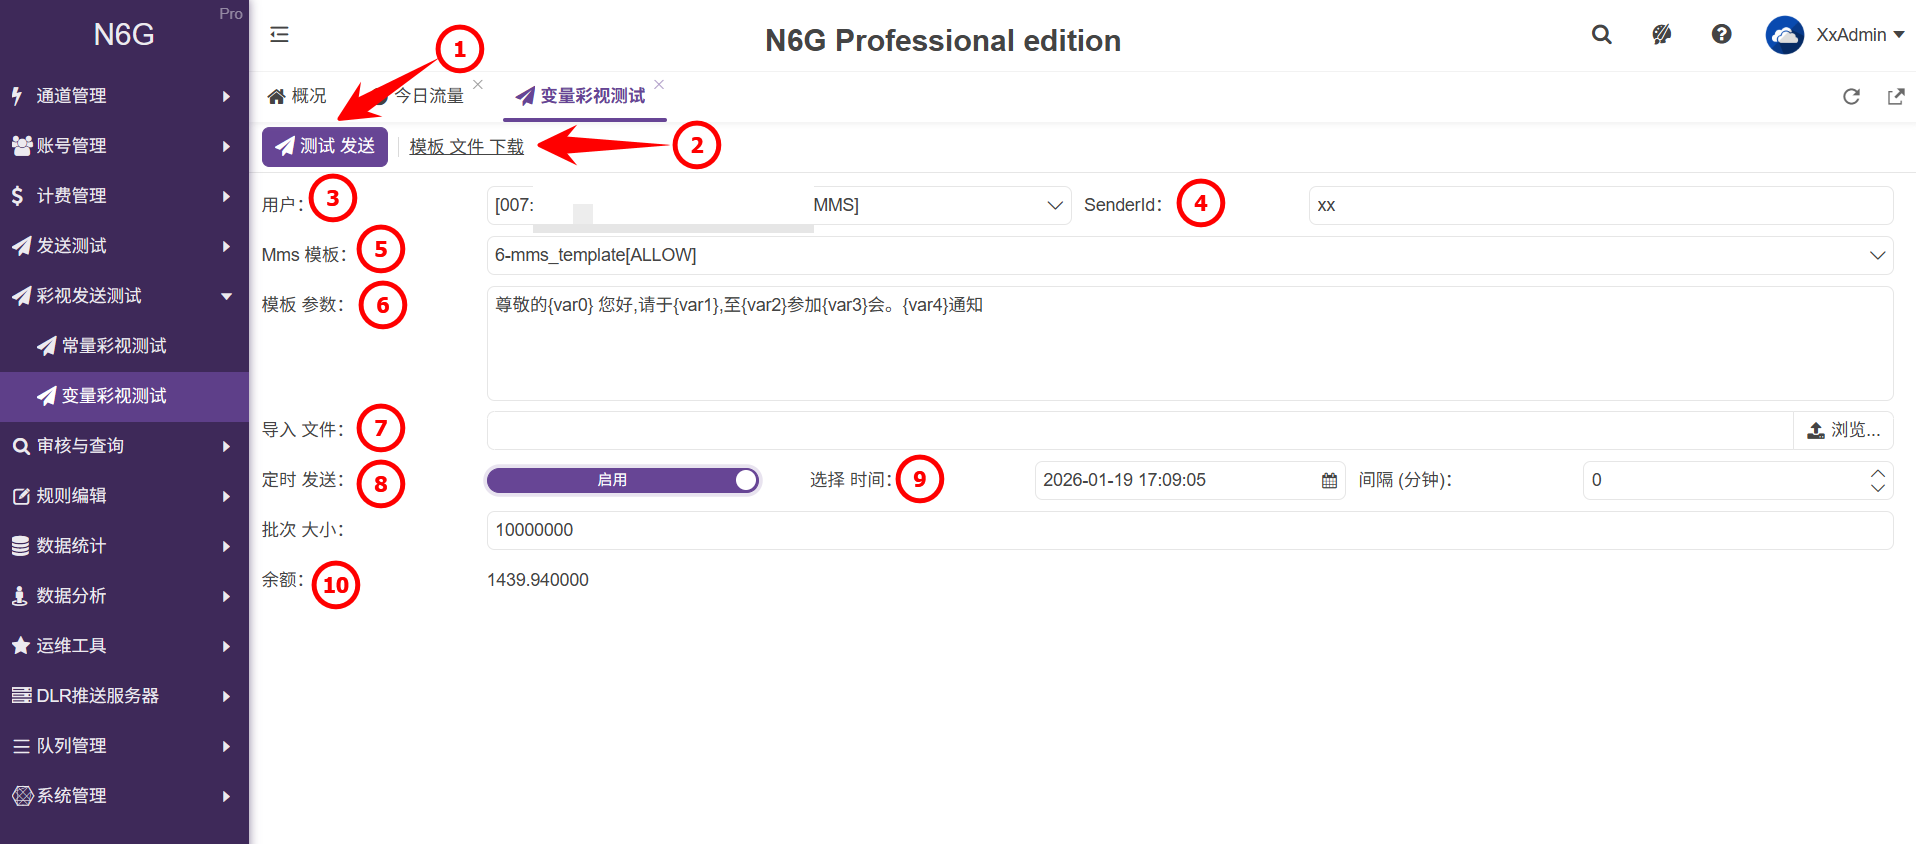Close the 变量彩视测试 tab
The width and height of the screenshot is (1916, 844).
[x=659, y=84]
